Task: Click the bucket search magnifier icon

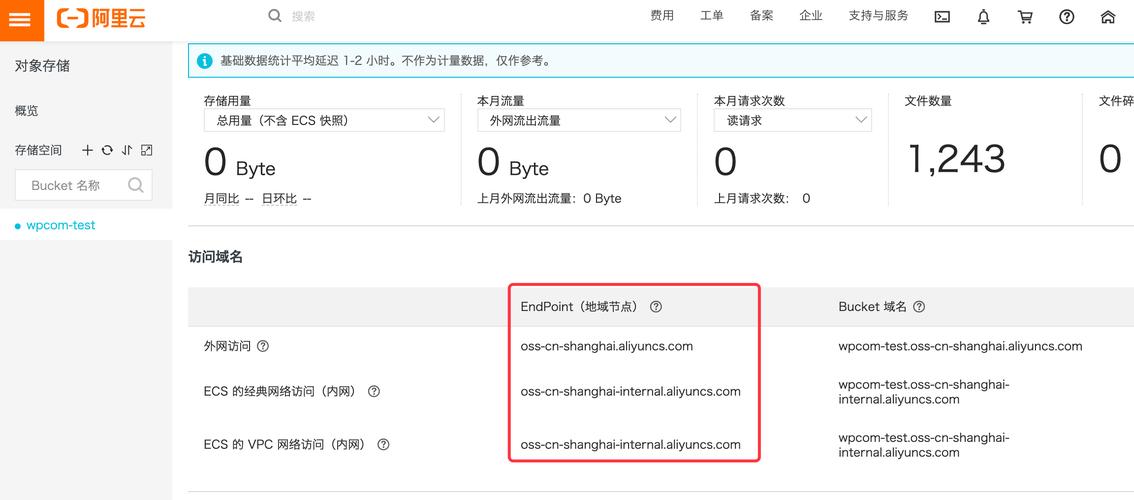Action: [x=135, y=185]
